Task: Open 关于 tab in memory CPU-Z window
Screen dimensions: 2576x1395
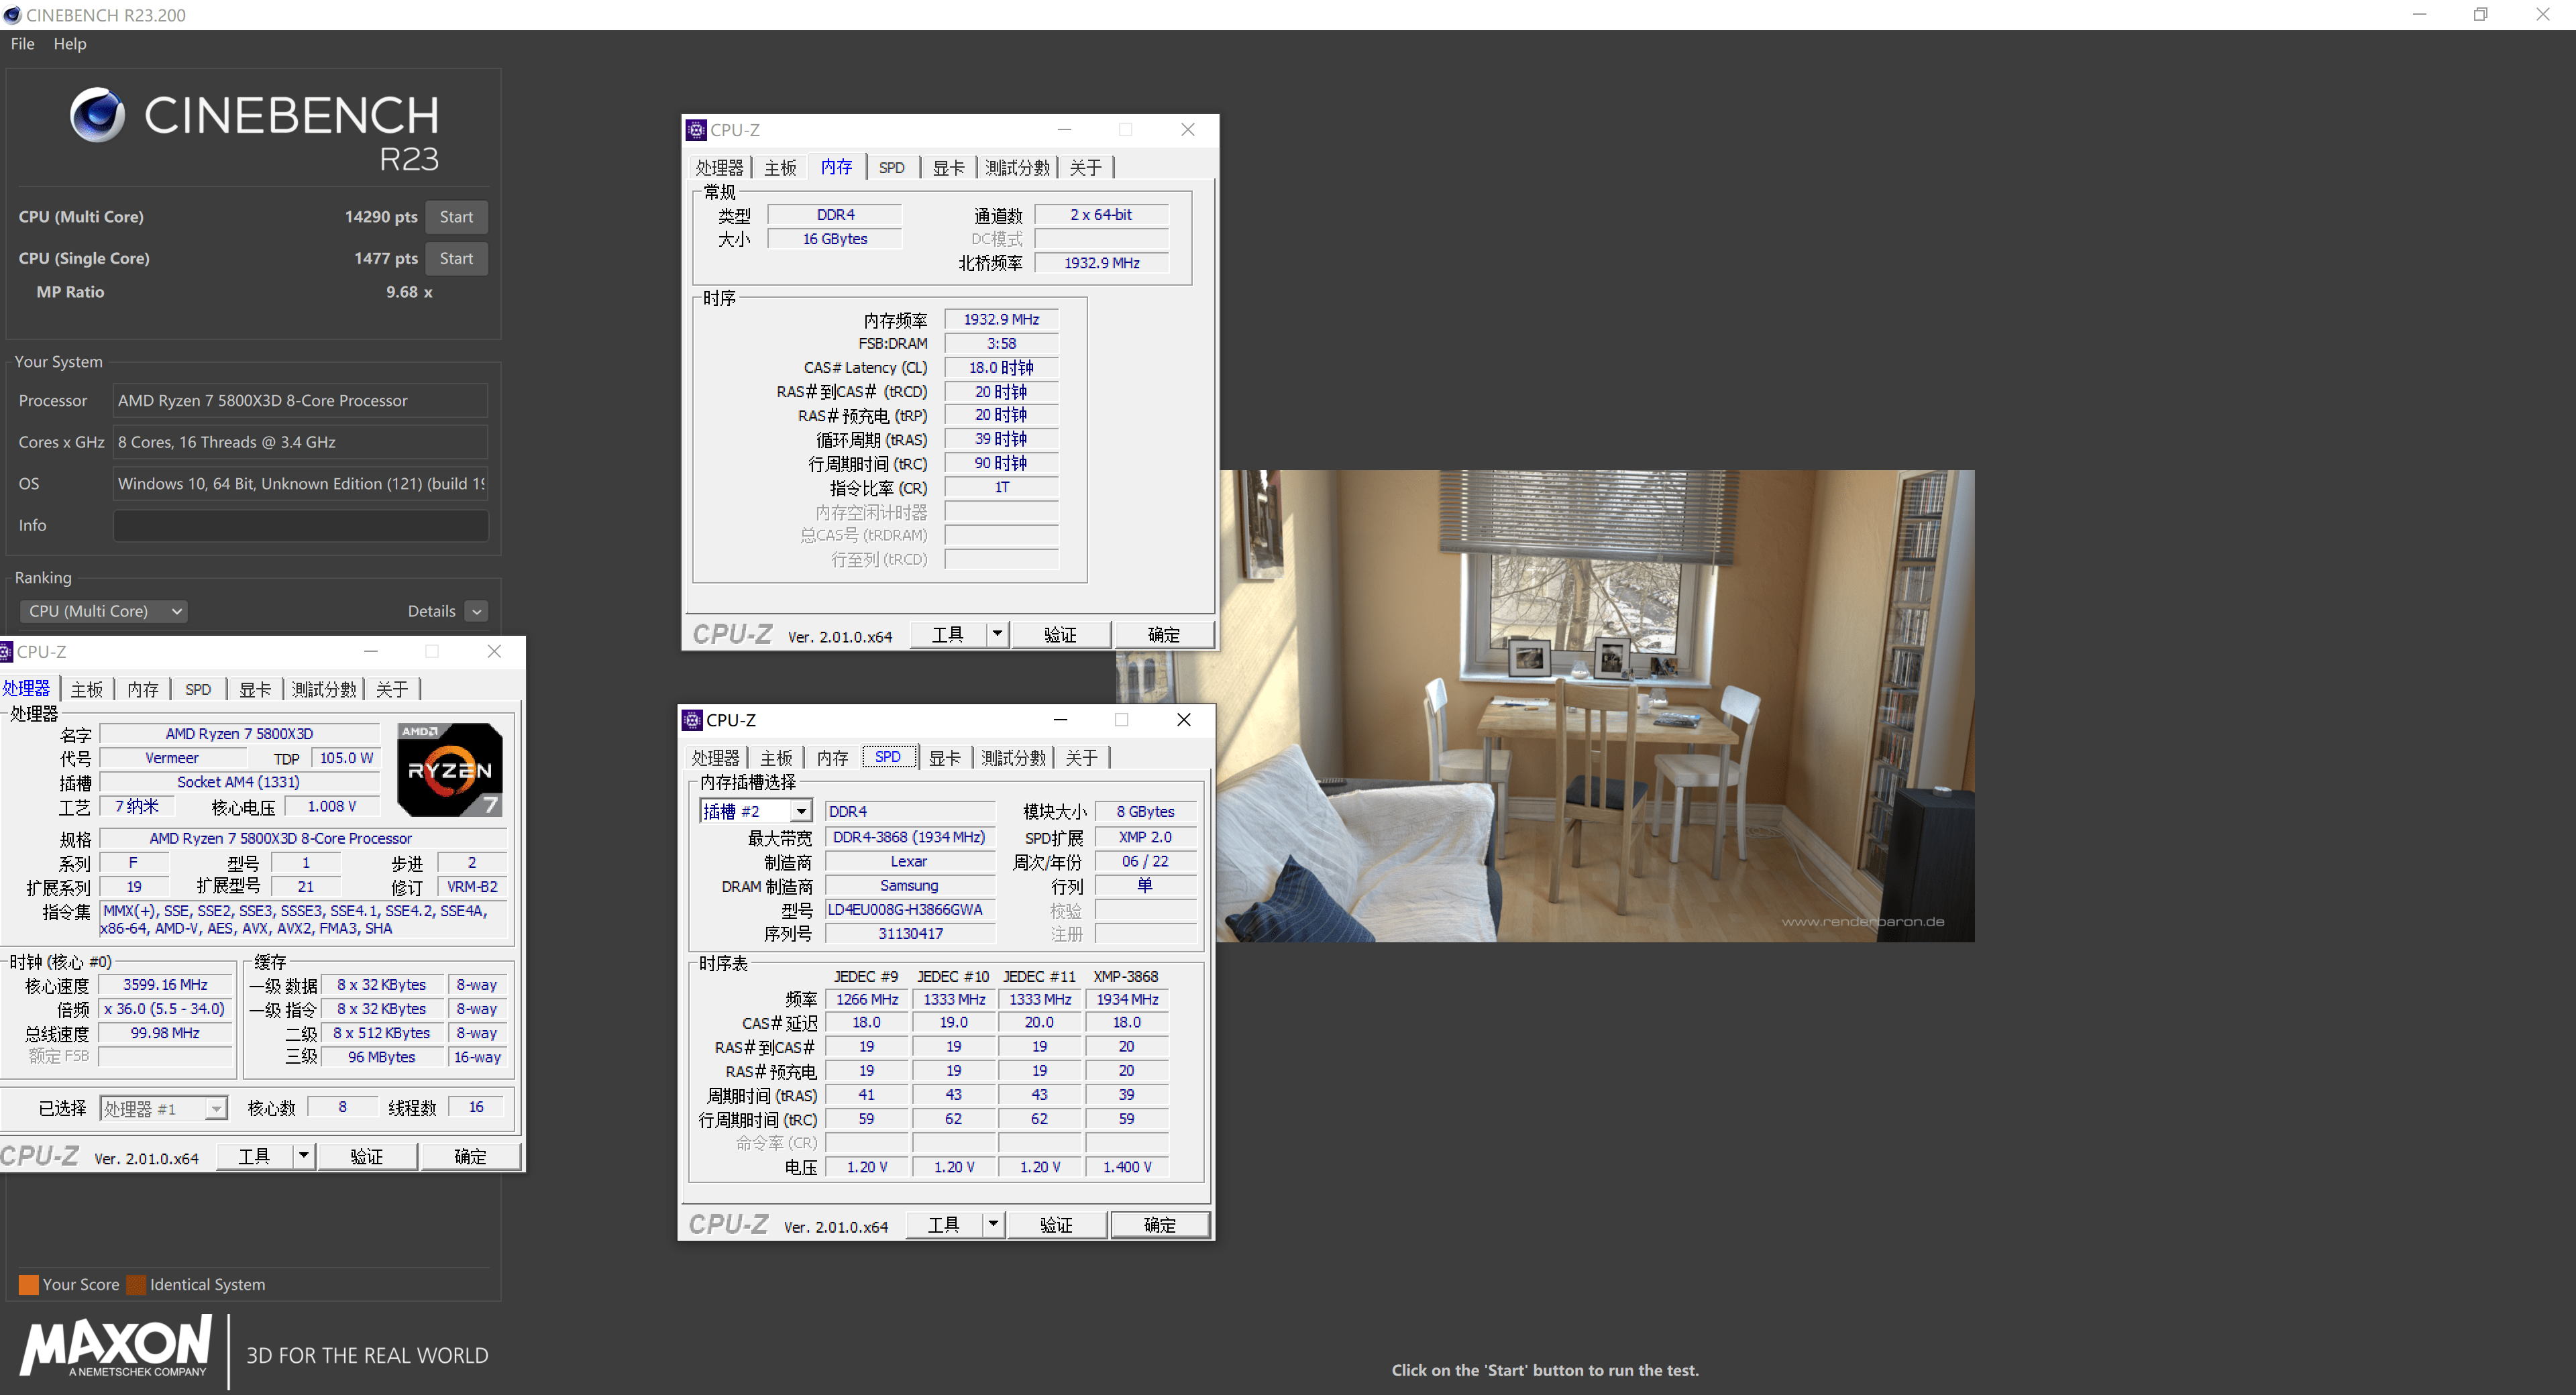Action: (x=1086, y=168)
